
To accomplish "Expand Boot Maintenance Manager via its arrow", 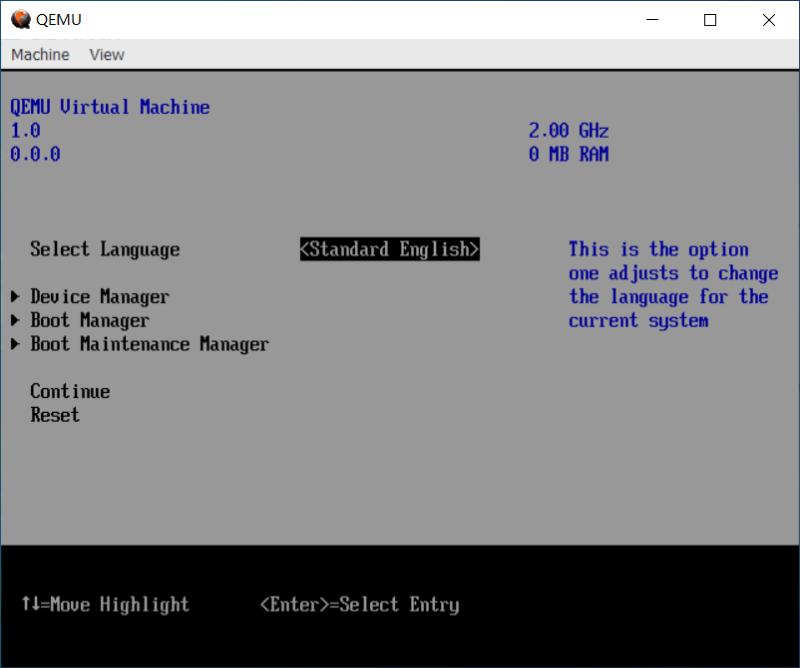I will point(14,344).
